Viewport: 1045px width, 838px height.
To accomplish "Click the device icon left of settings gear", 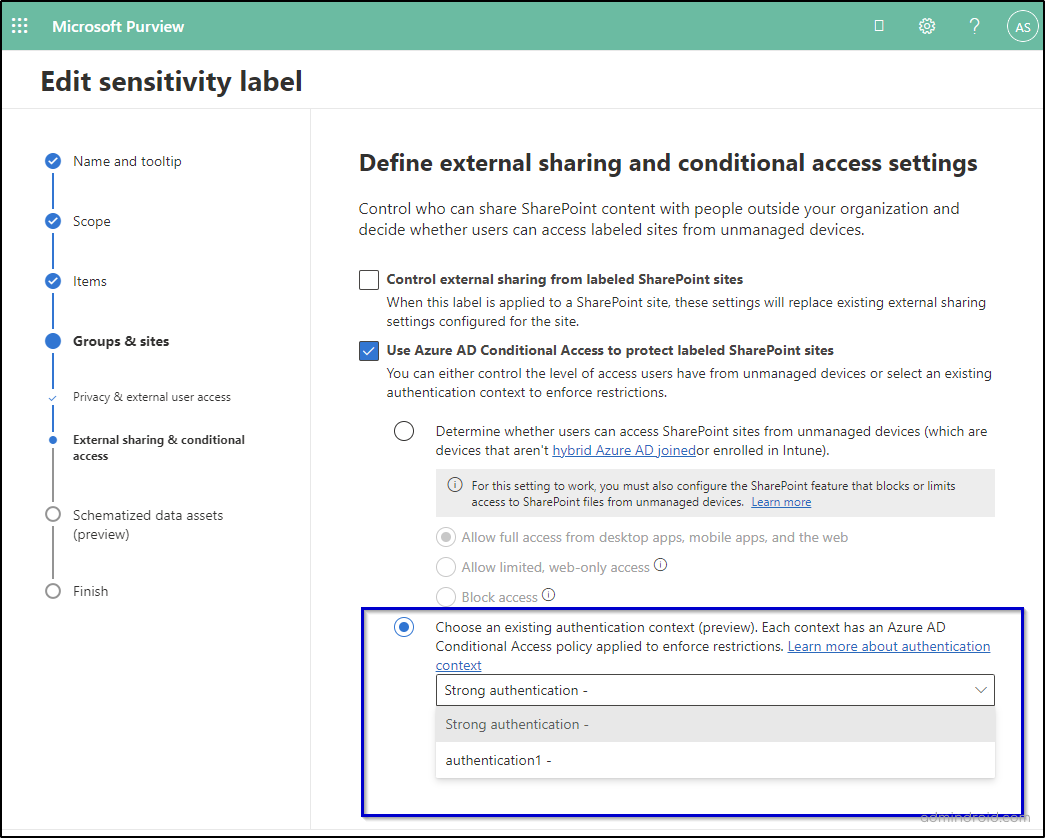I will click(x=878, y=25).
